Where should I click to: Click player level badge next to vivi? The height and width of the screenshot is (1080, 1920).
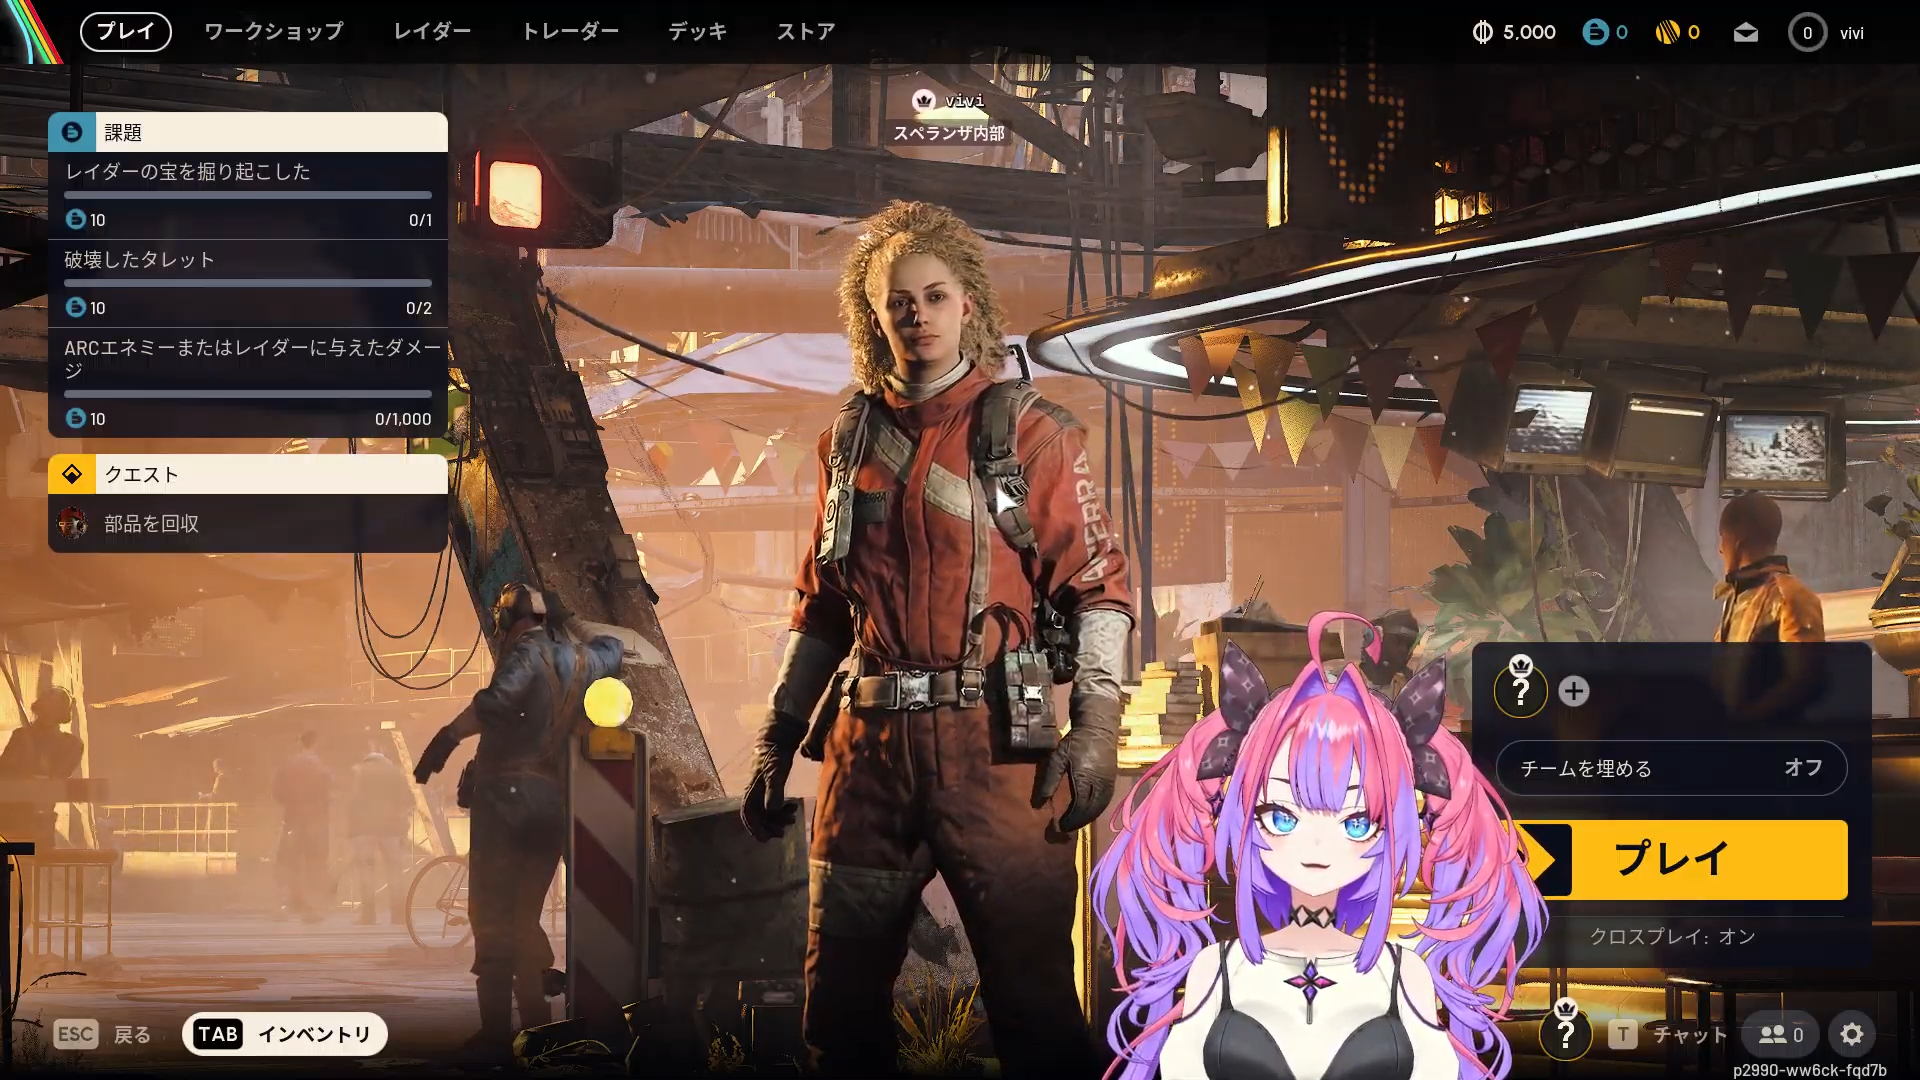click(x=1806, y=33)
